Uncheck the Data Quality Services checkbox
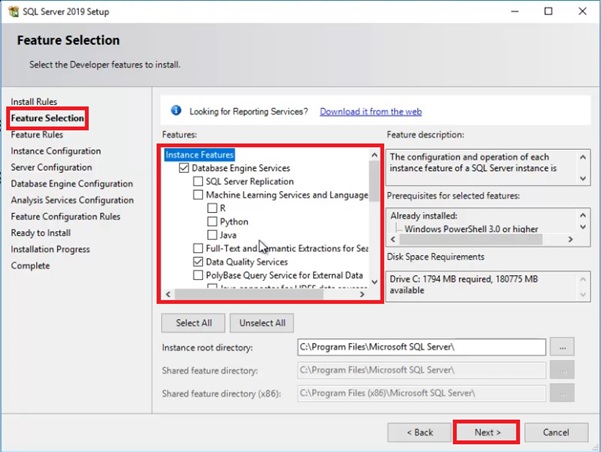601x452 pixels. tap(198, 262)
